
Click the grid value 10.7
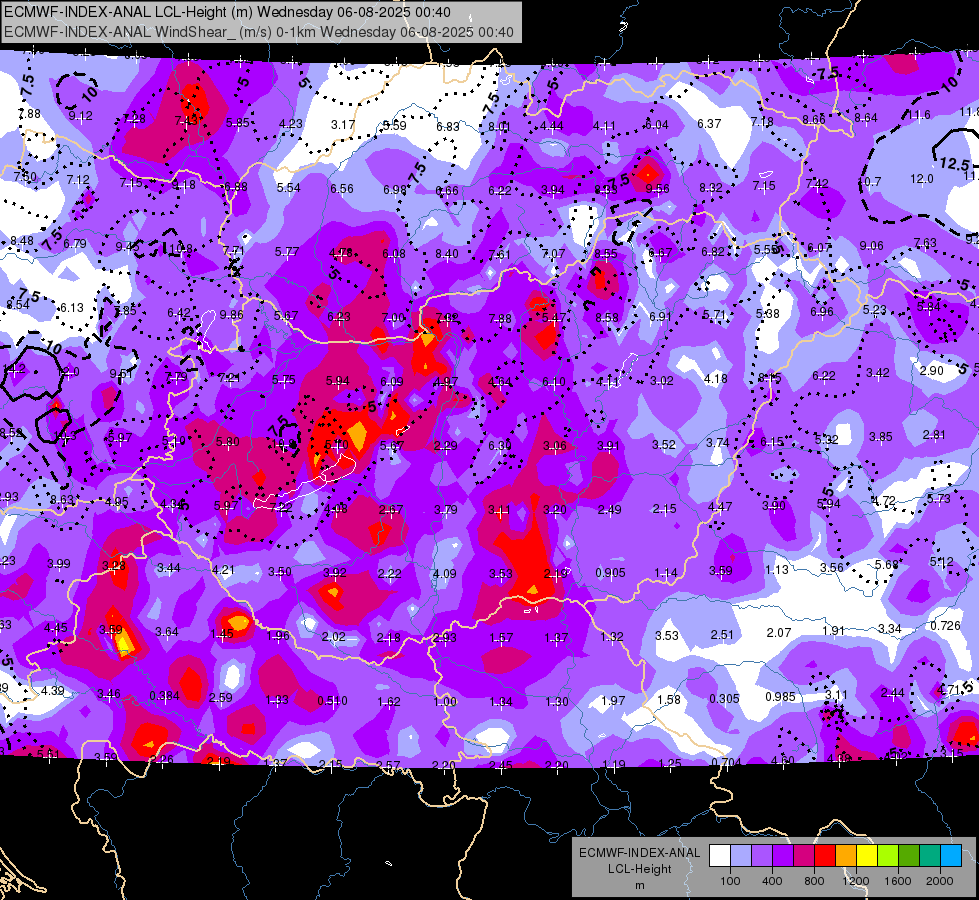869,182
